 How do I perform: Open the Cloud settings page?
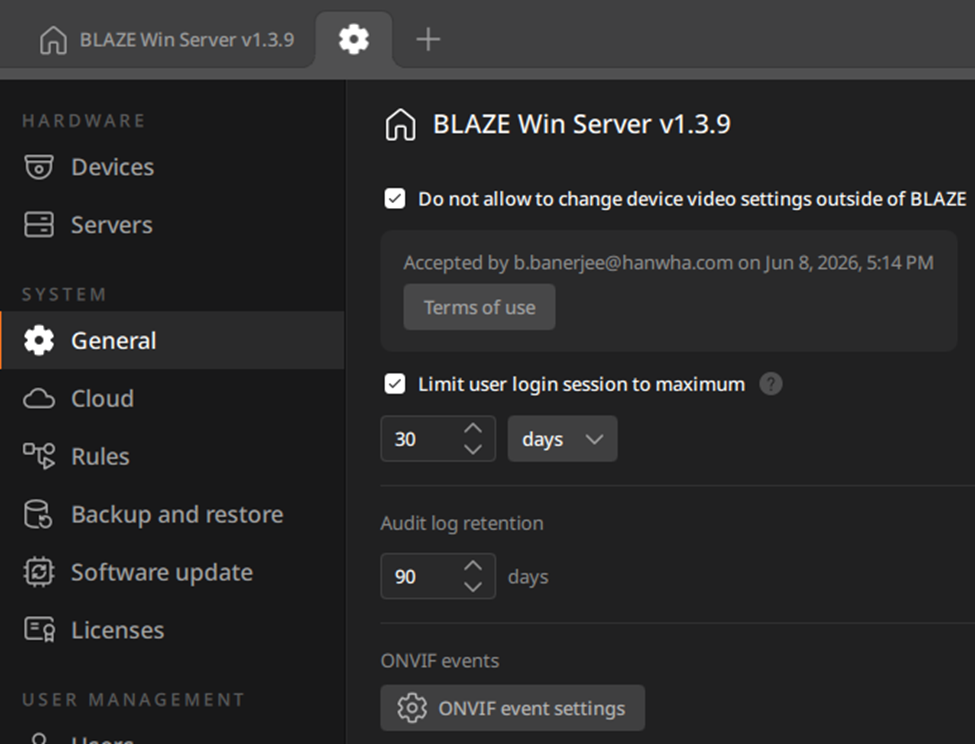point(172,398)
